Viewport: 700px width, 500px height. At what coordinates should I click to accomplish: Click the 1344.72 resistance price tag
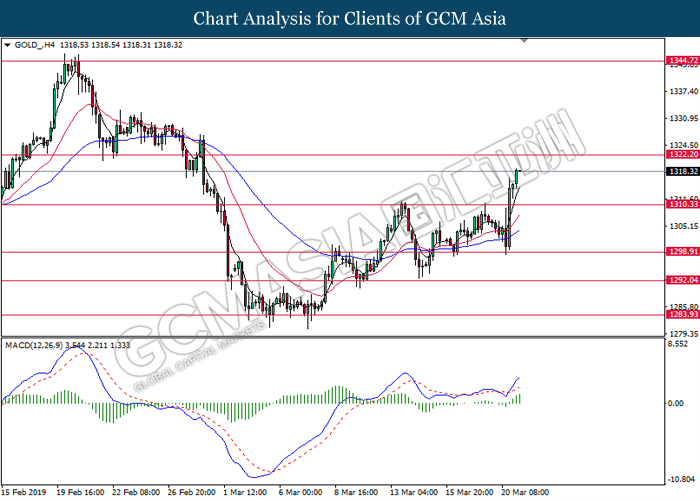(681, 61)
